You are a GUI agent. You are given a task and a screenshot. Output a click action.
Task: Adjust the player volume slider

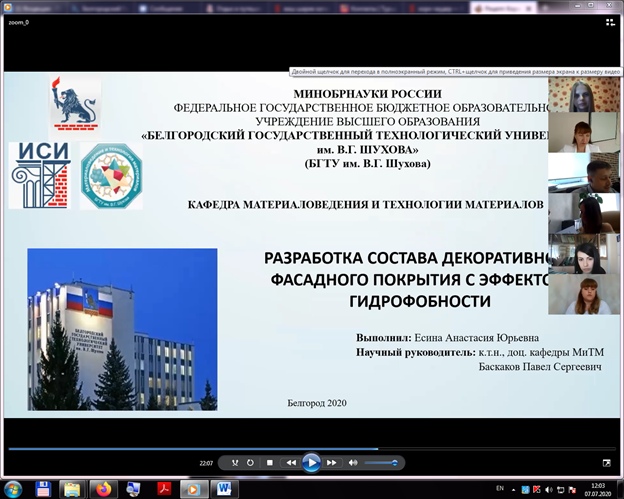coord(381,463)
